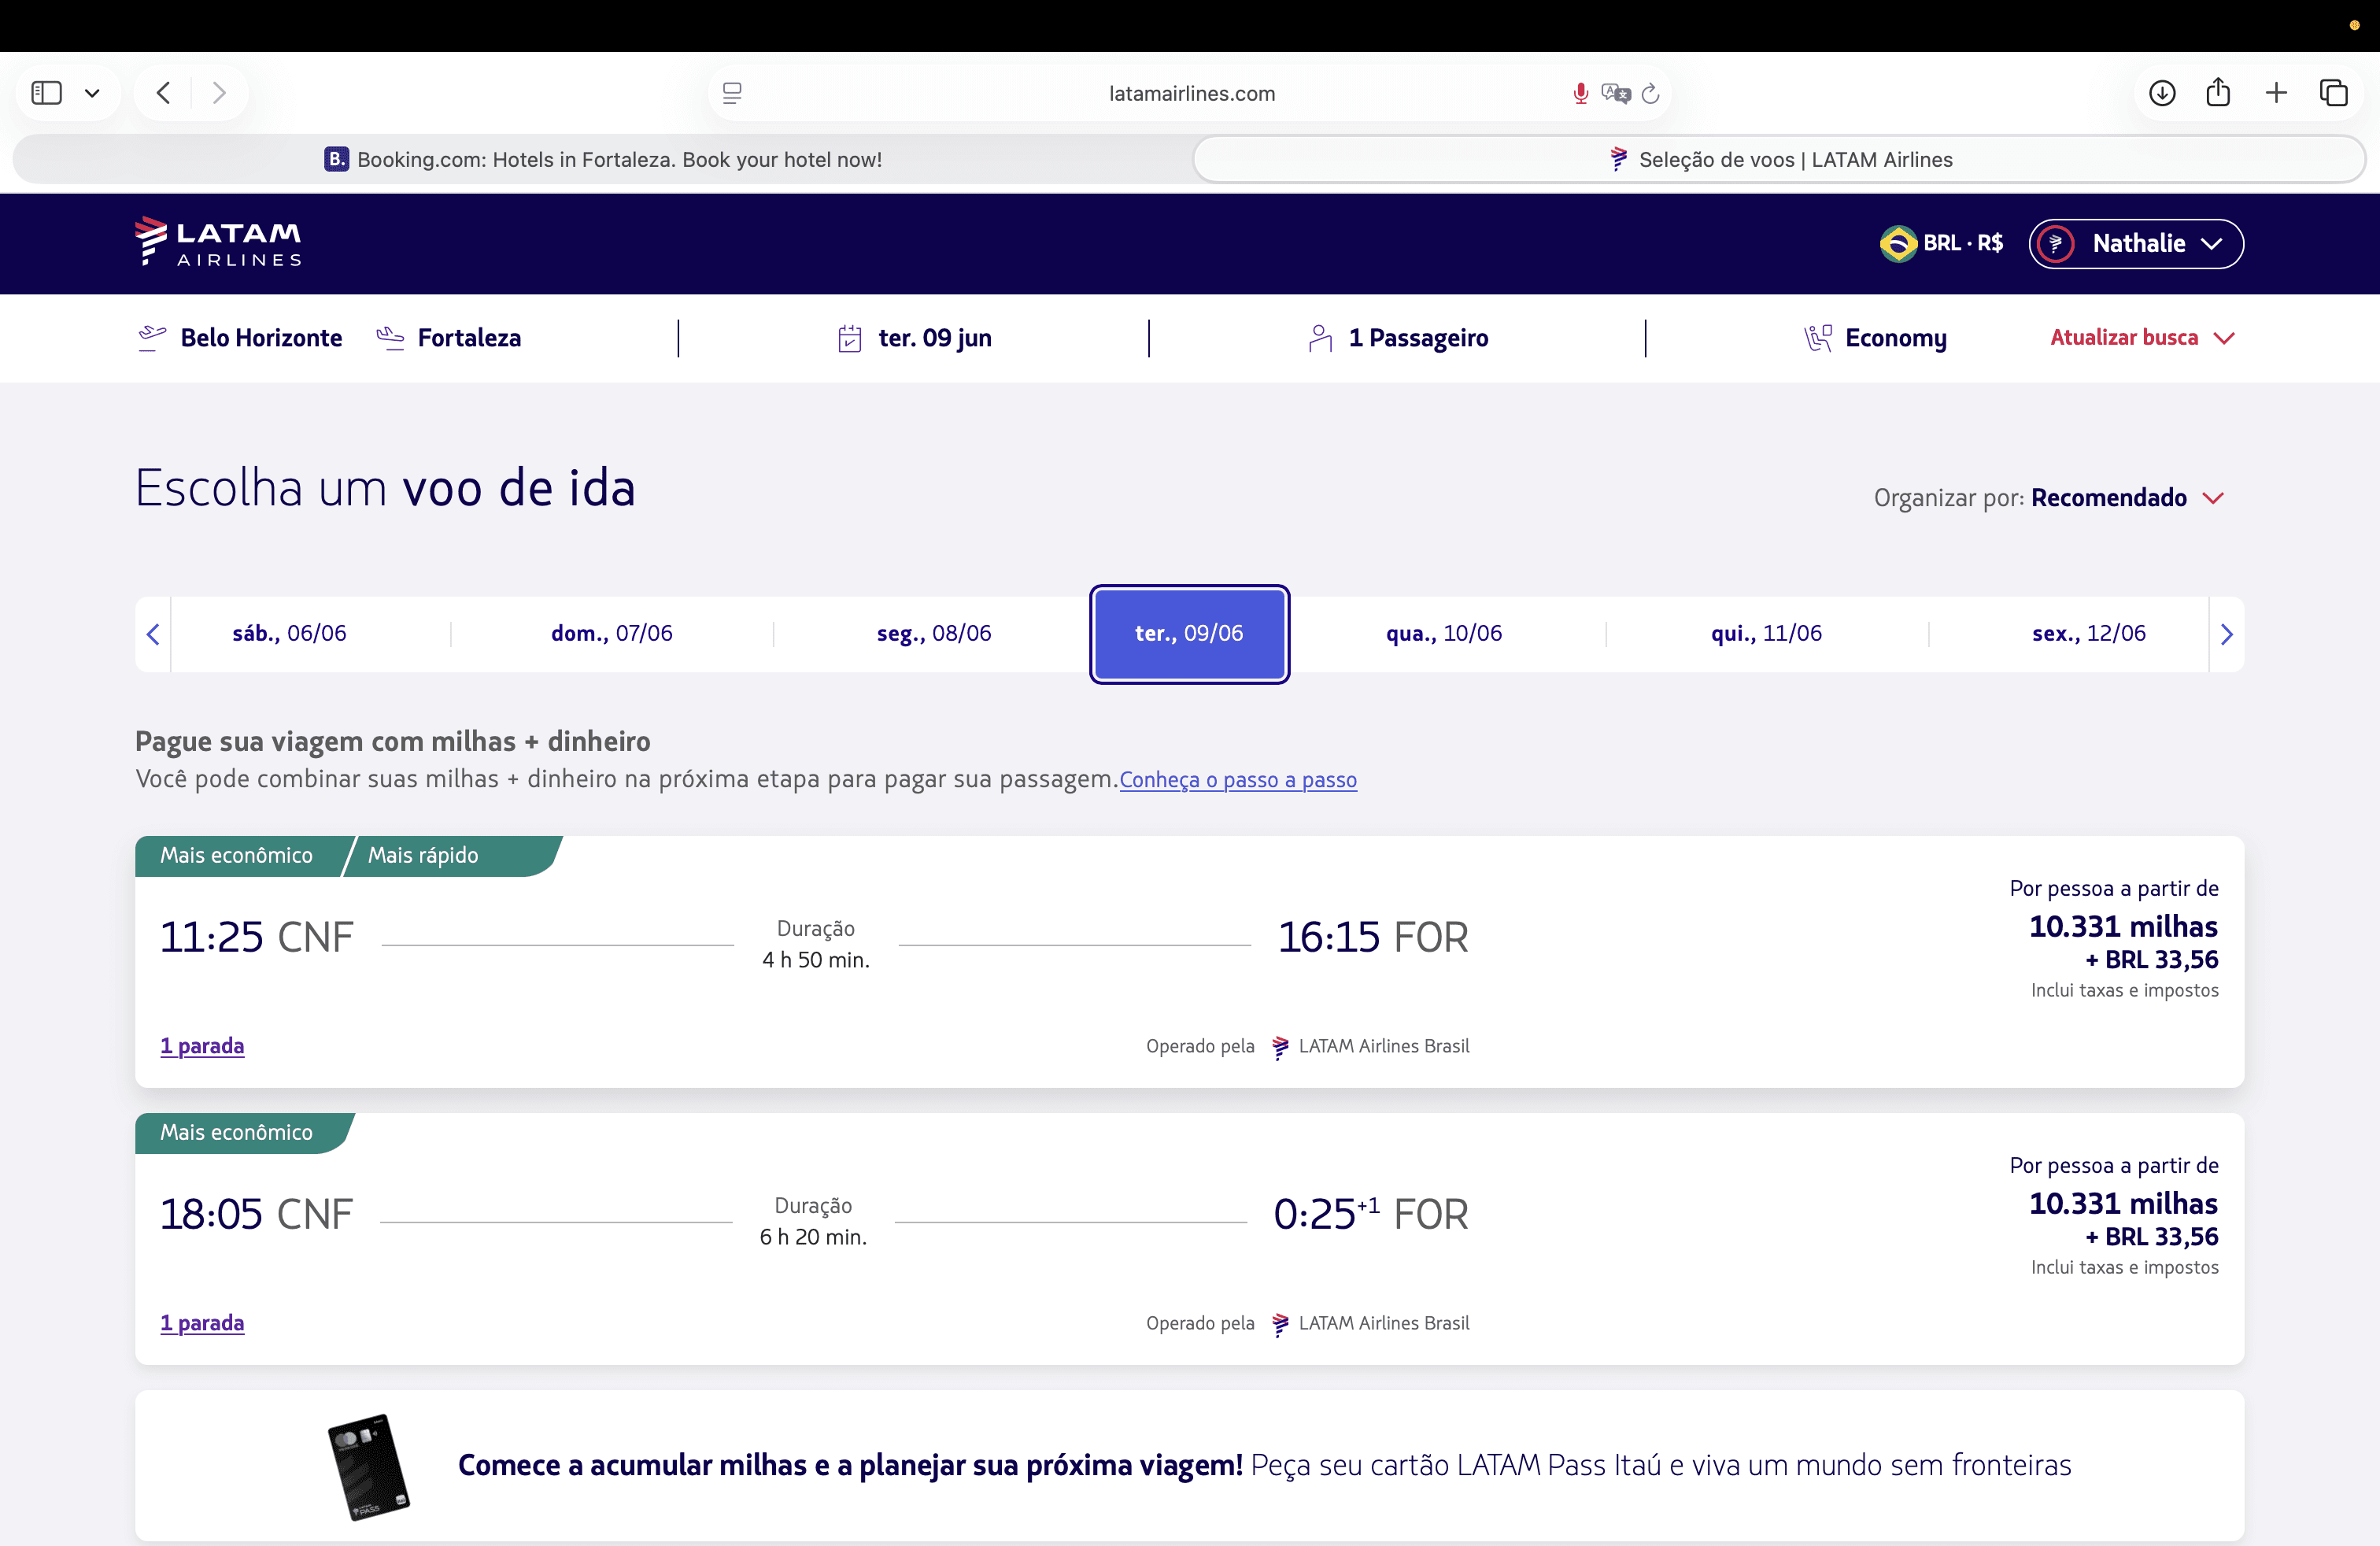This screenshot has width=2380, height=1546.
Task: Expand Atualizar busca
Action: (2142, 338)
